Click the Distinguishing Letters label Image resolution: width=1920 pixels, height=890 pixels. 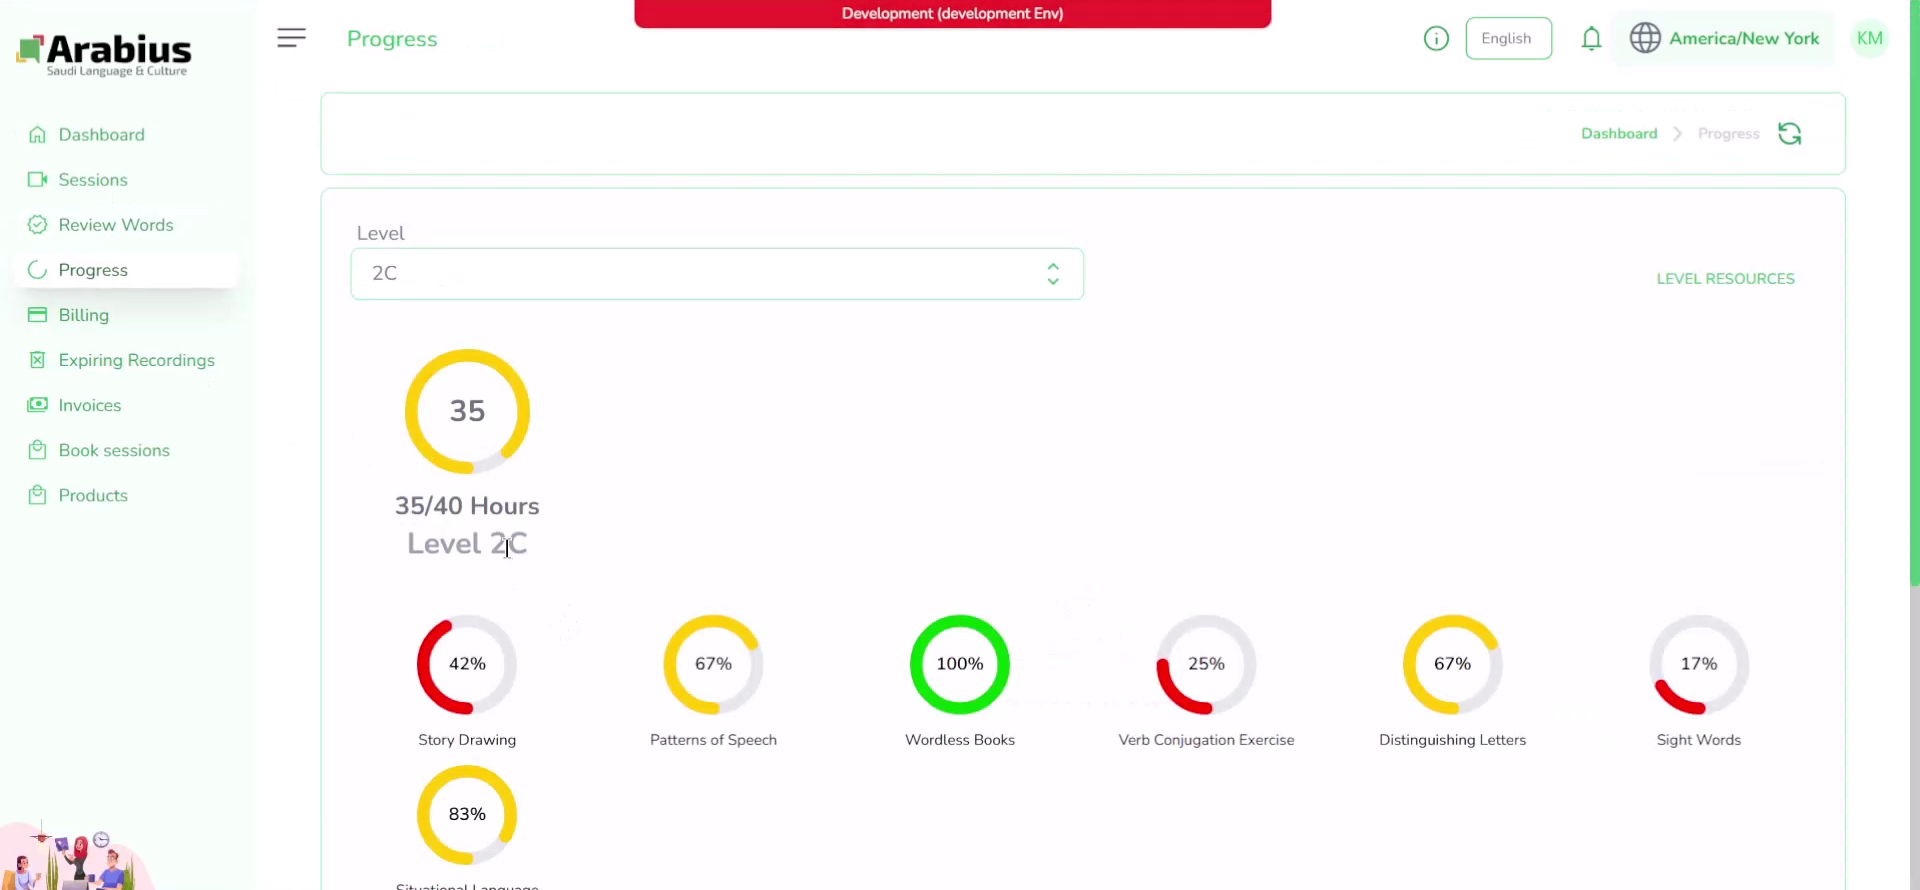(1452, 740)
